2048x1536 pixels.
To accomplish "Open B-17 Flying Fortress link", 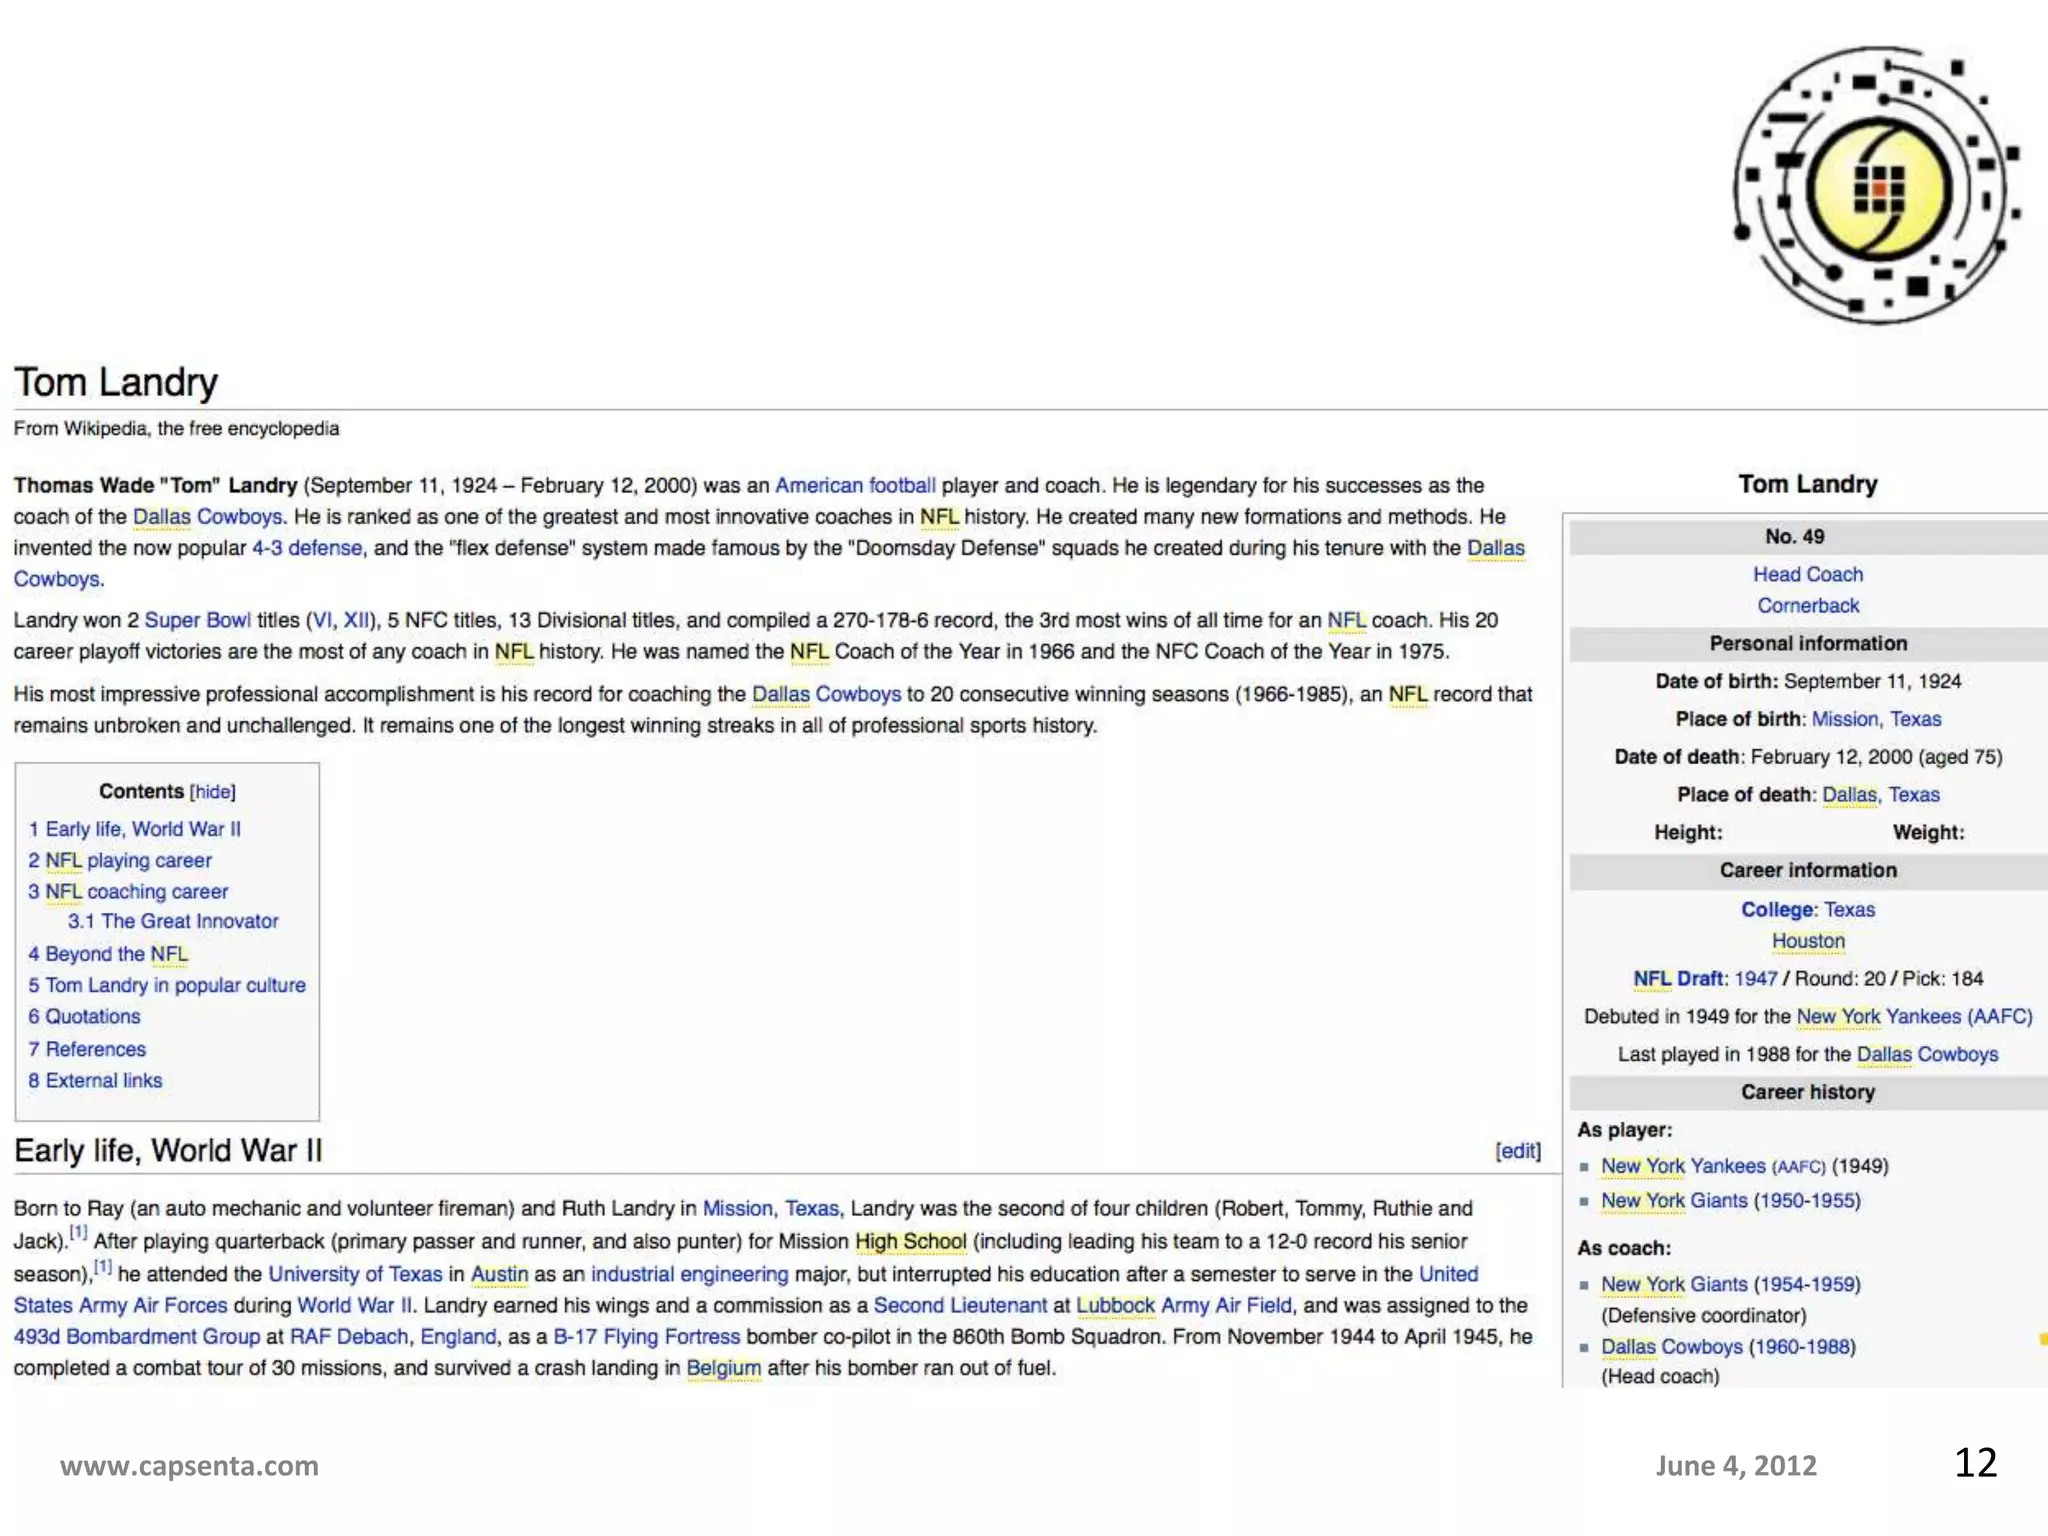I will pyautogui.click(x=646, y=1337).
